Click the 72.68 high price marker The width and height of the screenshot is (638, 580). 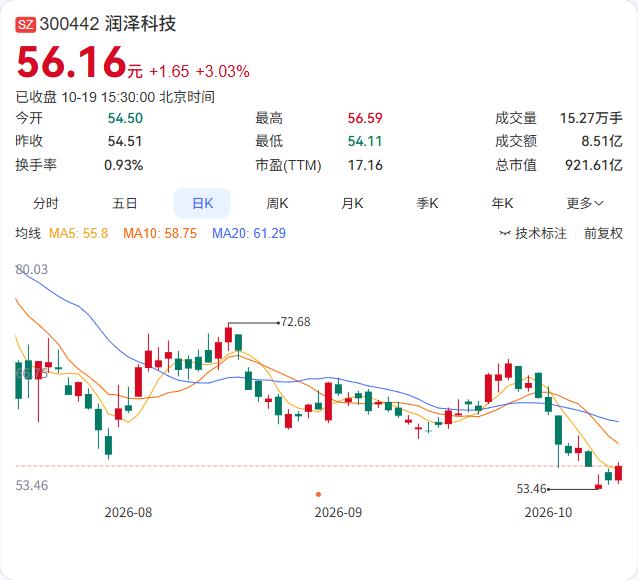point(295,322)
